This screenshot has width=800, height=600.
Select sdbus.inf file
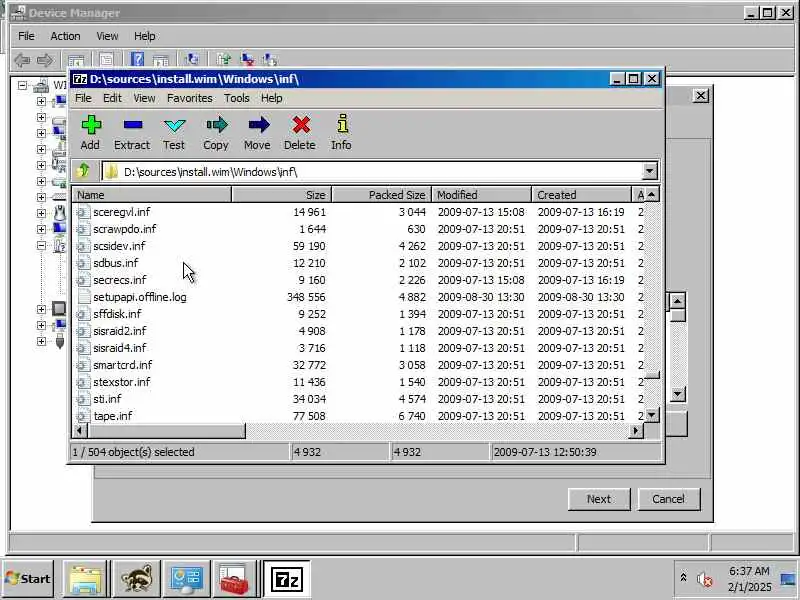tap(115, 263)
